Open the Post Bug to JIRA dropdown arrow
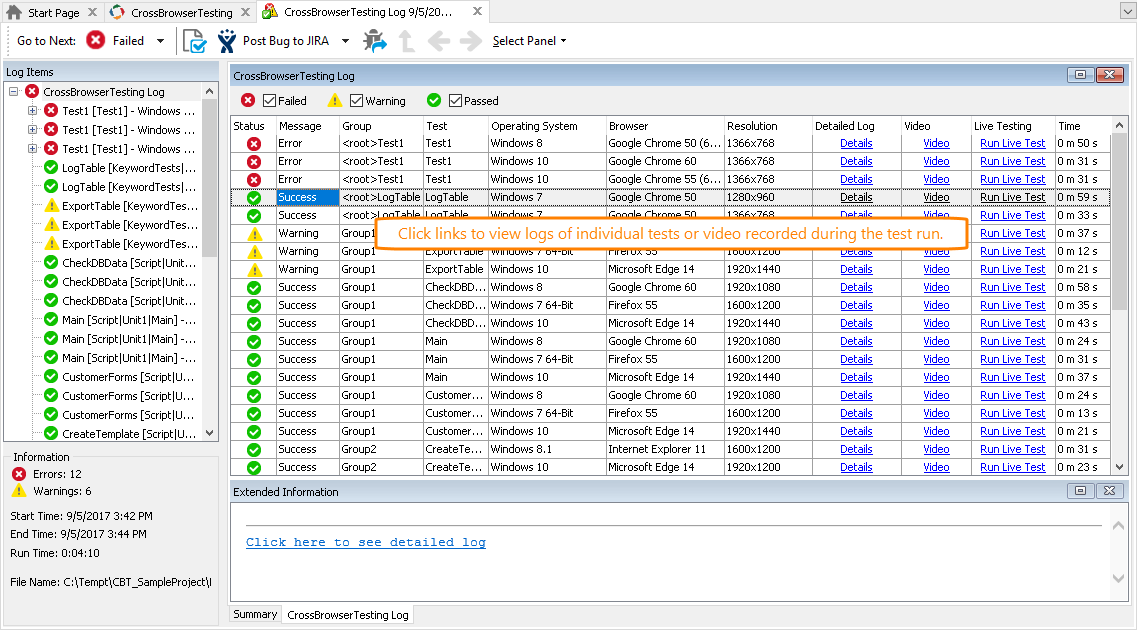This screenshot has width=1138, height=630. (x=345, y=41)
